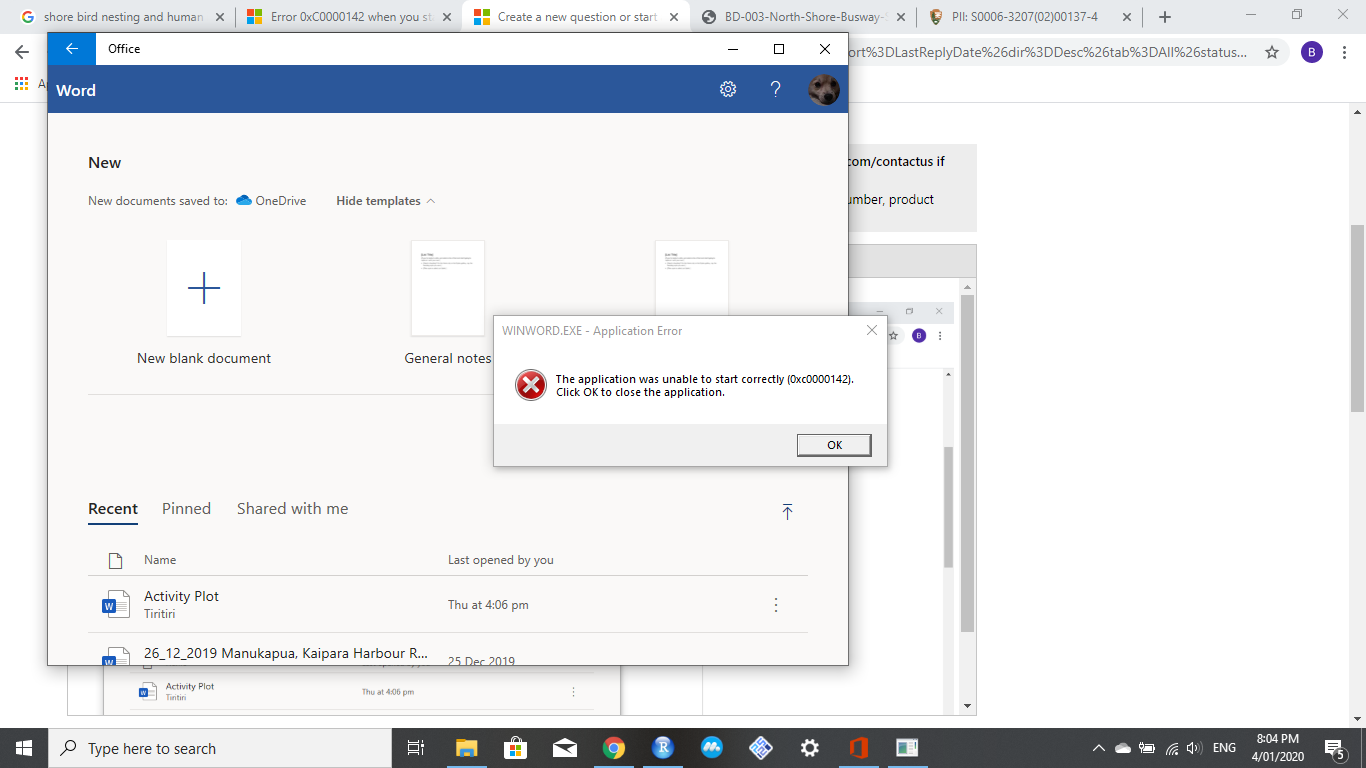Screen dimensions: 1366x768
Task: Click the Chrome page vertical scrollbar
Action: coord(1357,318)
